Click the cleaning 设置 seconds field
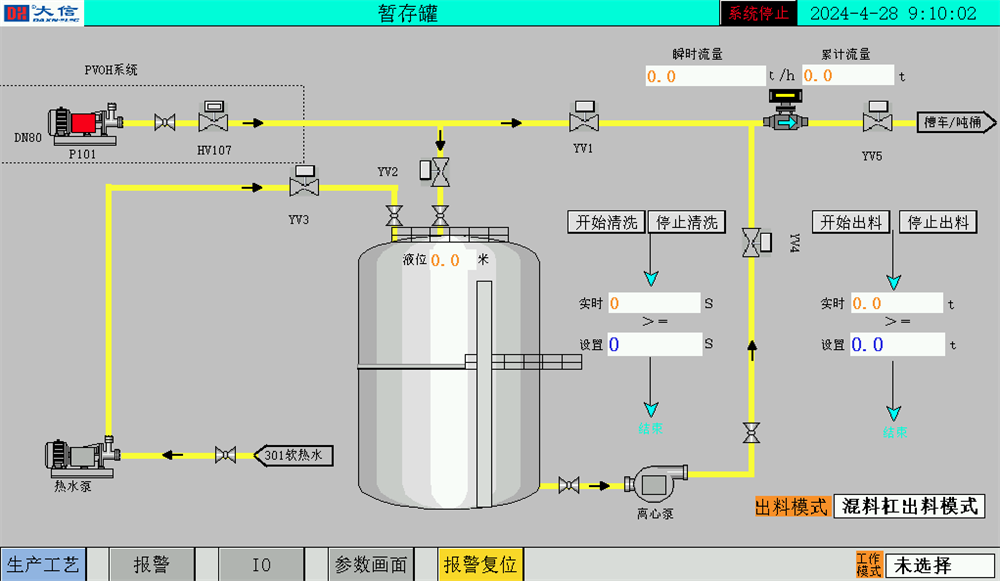Screen dimensions: 1000x581 coord(654,344)
